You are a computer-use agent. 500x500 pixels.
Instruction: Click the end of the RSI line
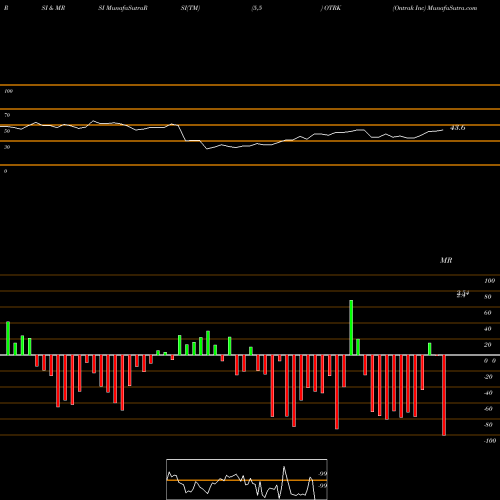[443, 130]
